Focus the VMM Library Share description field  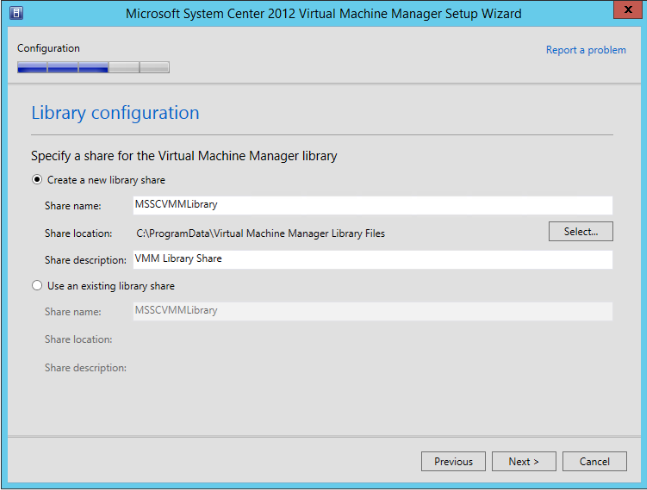click(371, 259)
